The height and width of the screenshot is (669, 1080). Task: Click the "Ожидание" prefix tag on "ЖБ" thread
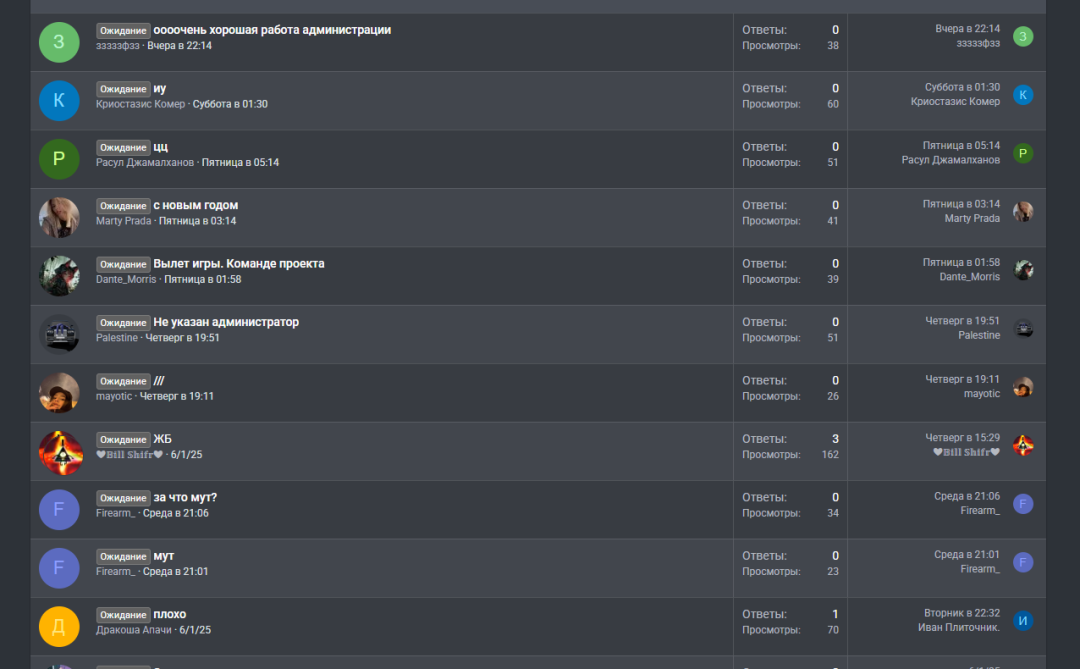coord(123,440)
